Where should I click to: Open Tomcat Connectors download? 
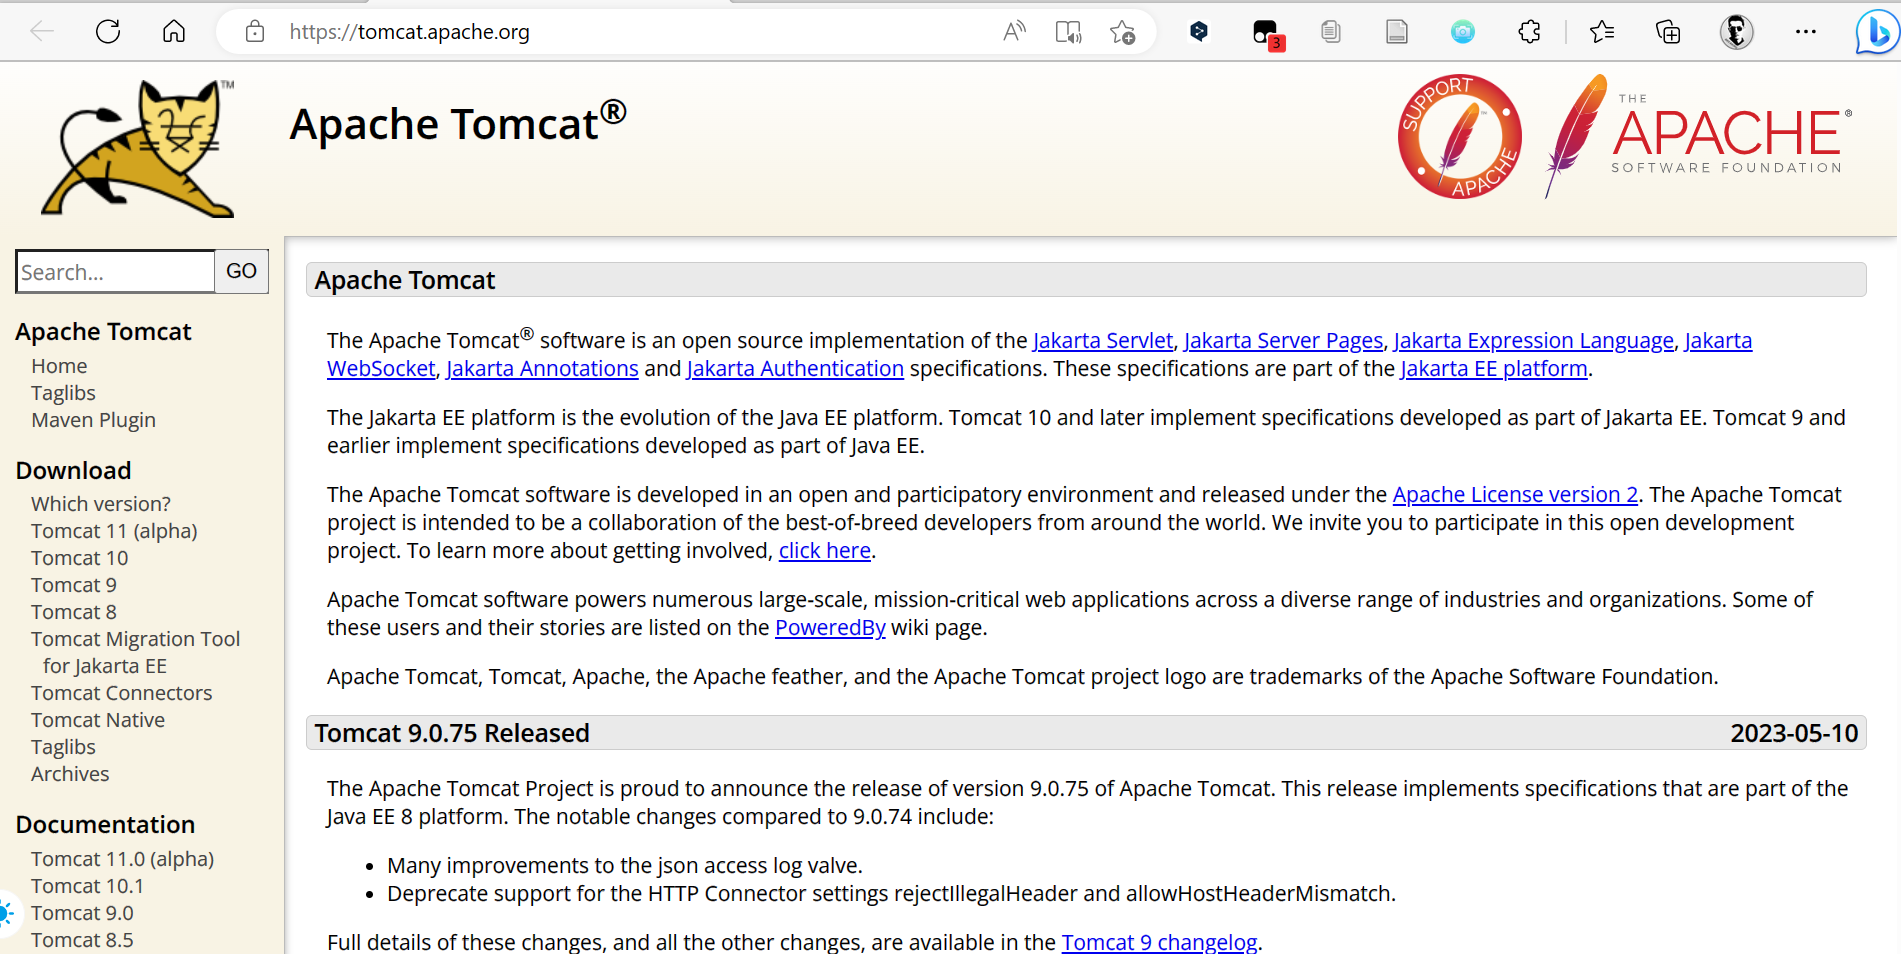tap(121, 693)
